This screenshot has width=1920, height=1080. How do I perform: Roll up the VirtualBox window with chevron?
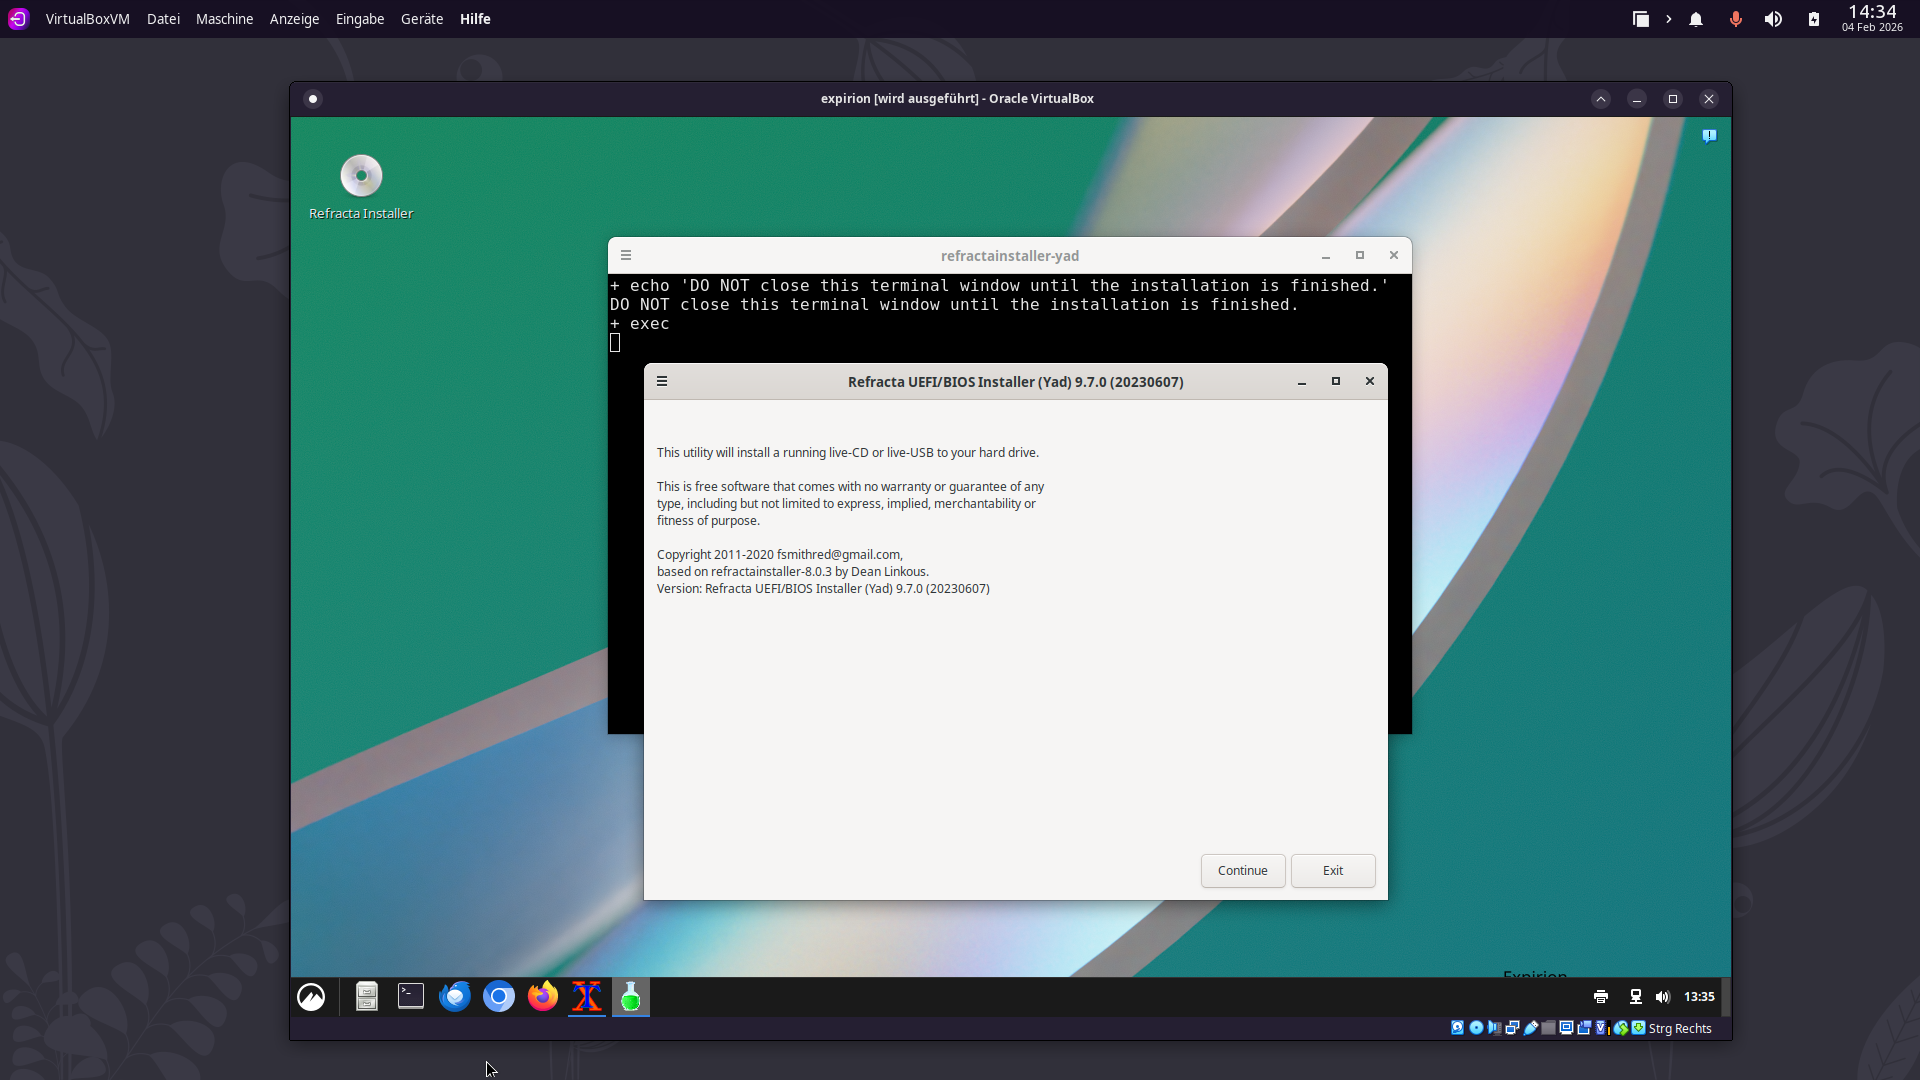click(1601, 99)
